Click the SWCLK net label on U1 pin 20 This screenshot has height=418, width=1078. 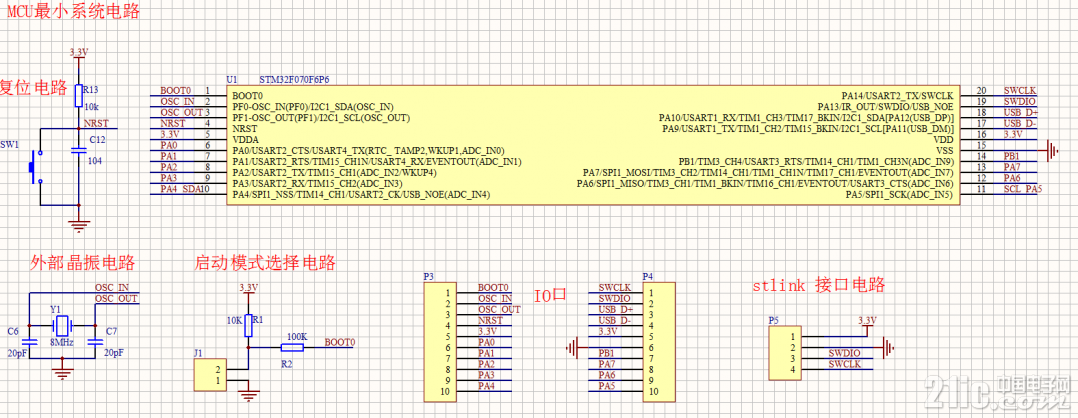click(x=1020, y=90)
